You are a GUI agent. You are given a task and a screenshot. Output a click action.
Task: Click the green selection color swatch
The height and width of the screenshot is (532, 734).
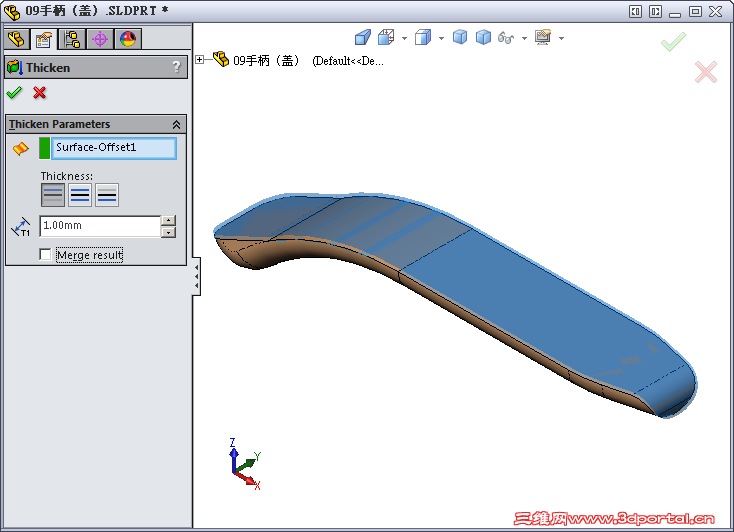click(x=44, y=148)
